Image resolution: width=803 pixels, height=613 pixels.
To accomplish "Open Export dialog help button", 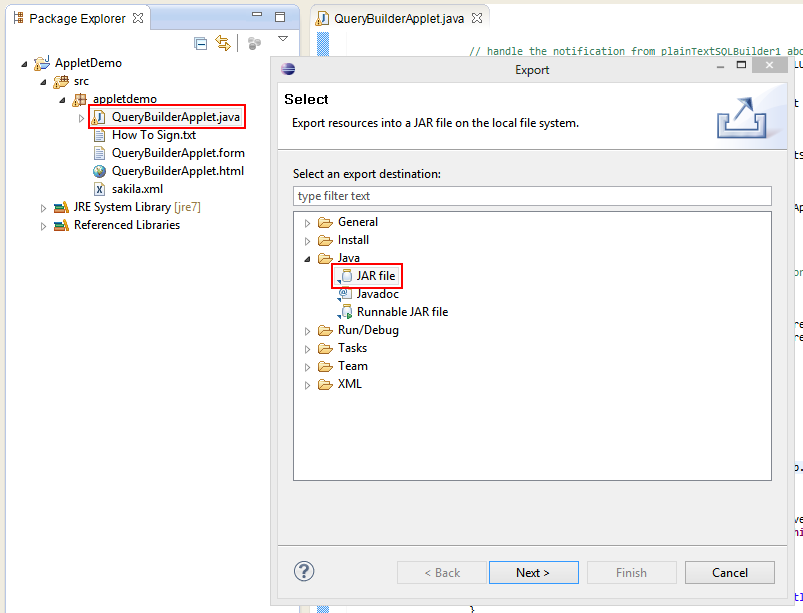I will (304, 571).
